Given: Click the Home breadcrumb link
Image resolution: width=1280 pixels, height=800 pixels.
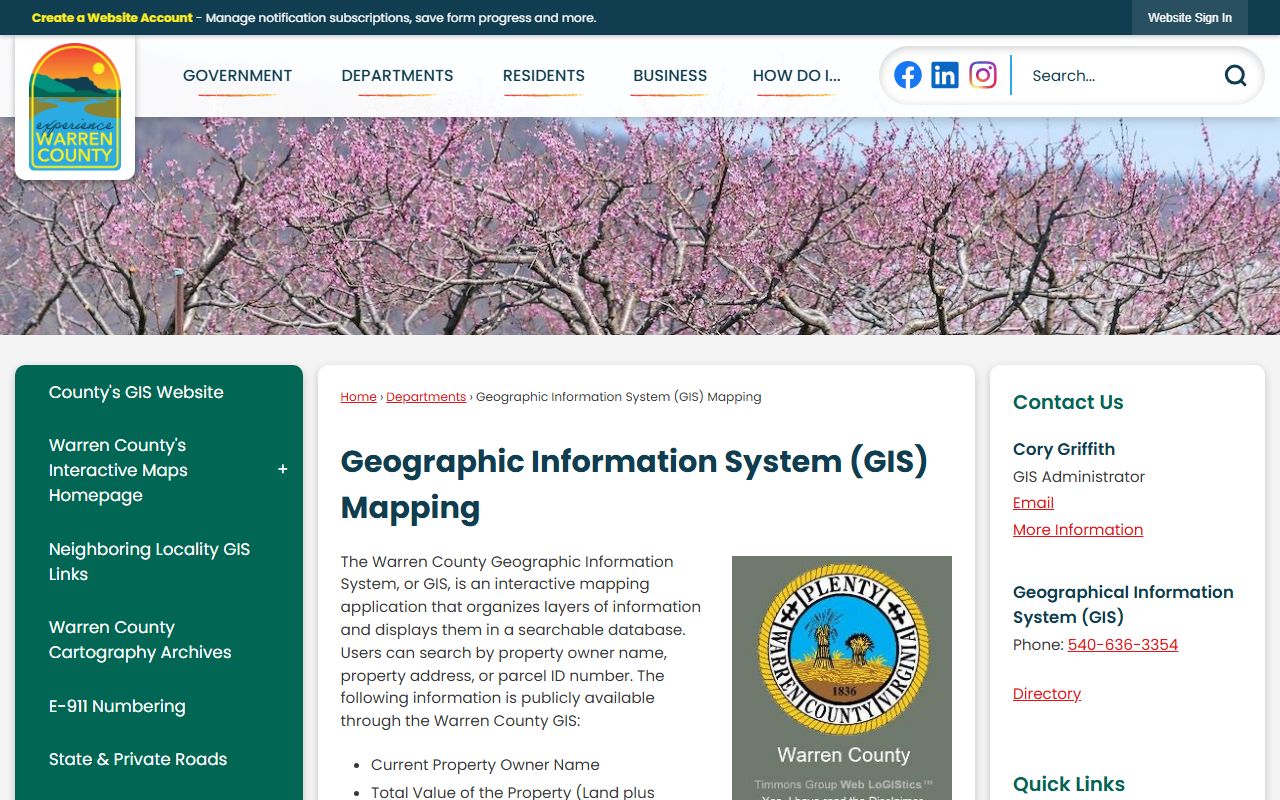Looking at the screenshot, I should point(358,397).
